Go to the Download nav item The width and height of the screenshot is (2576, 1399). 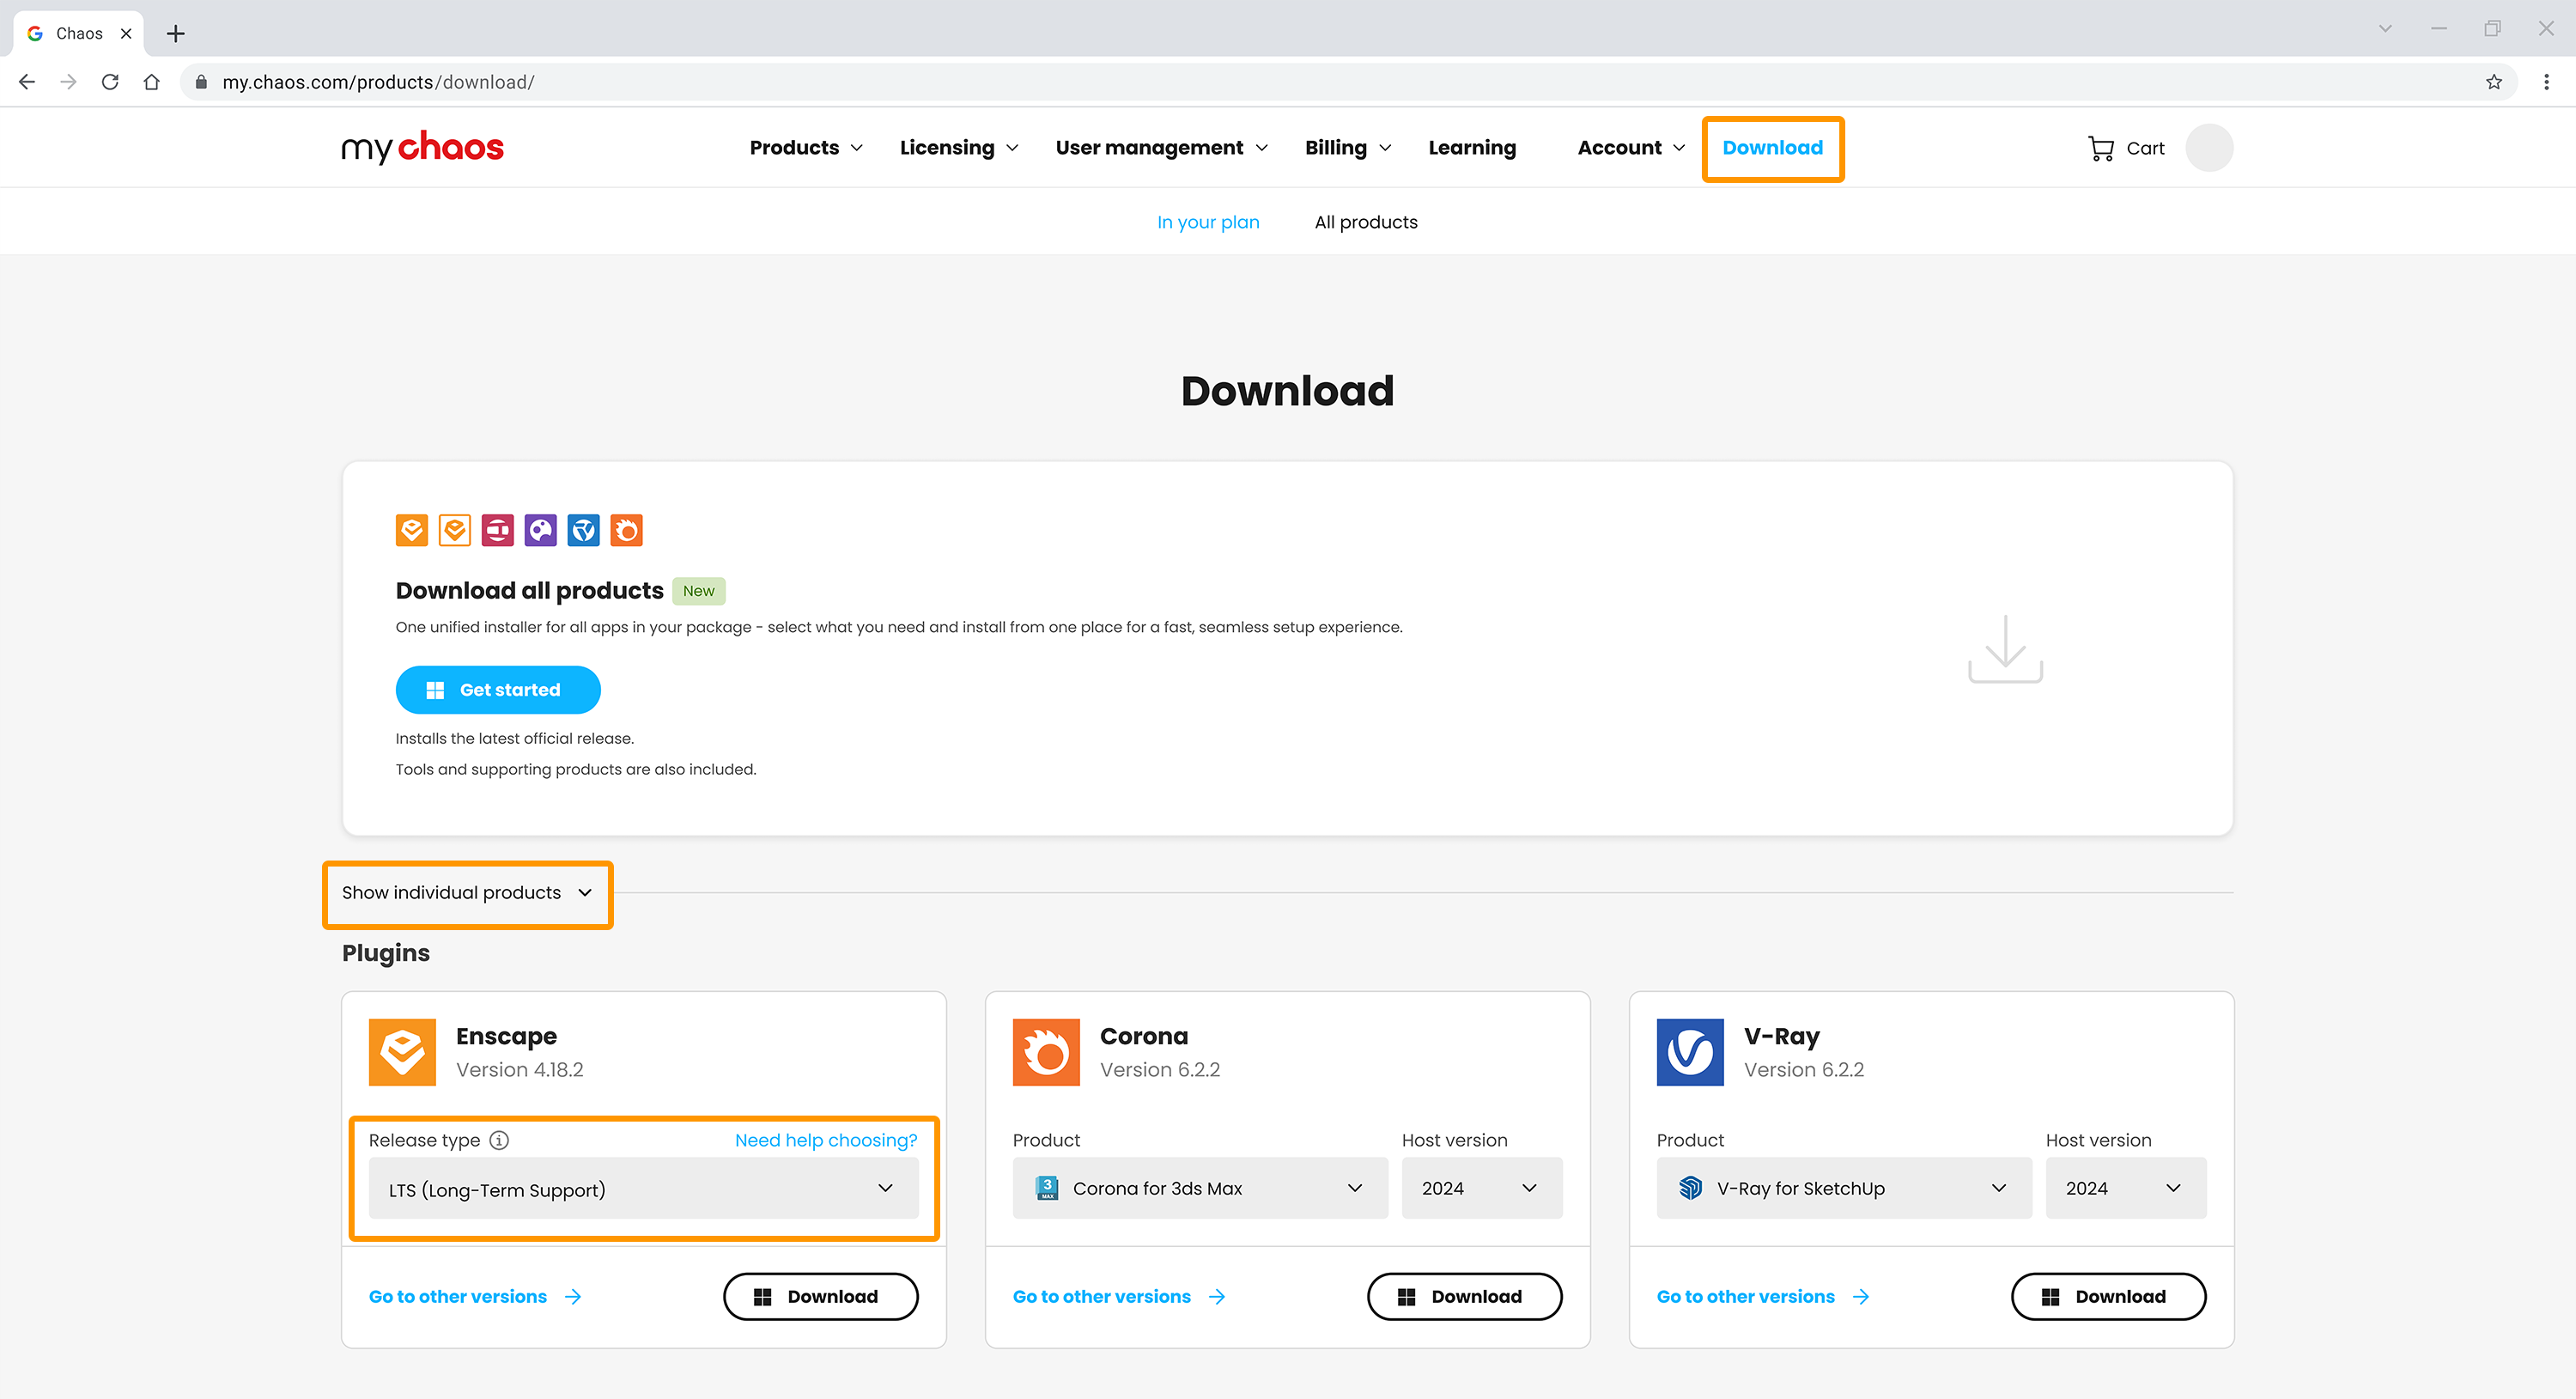tap(1772, 148)
